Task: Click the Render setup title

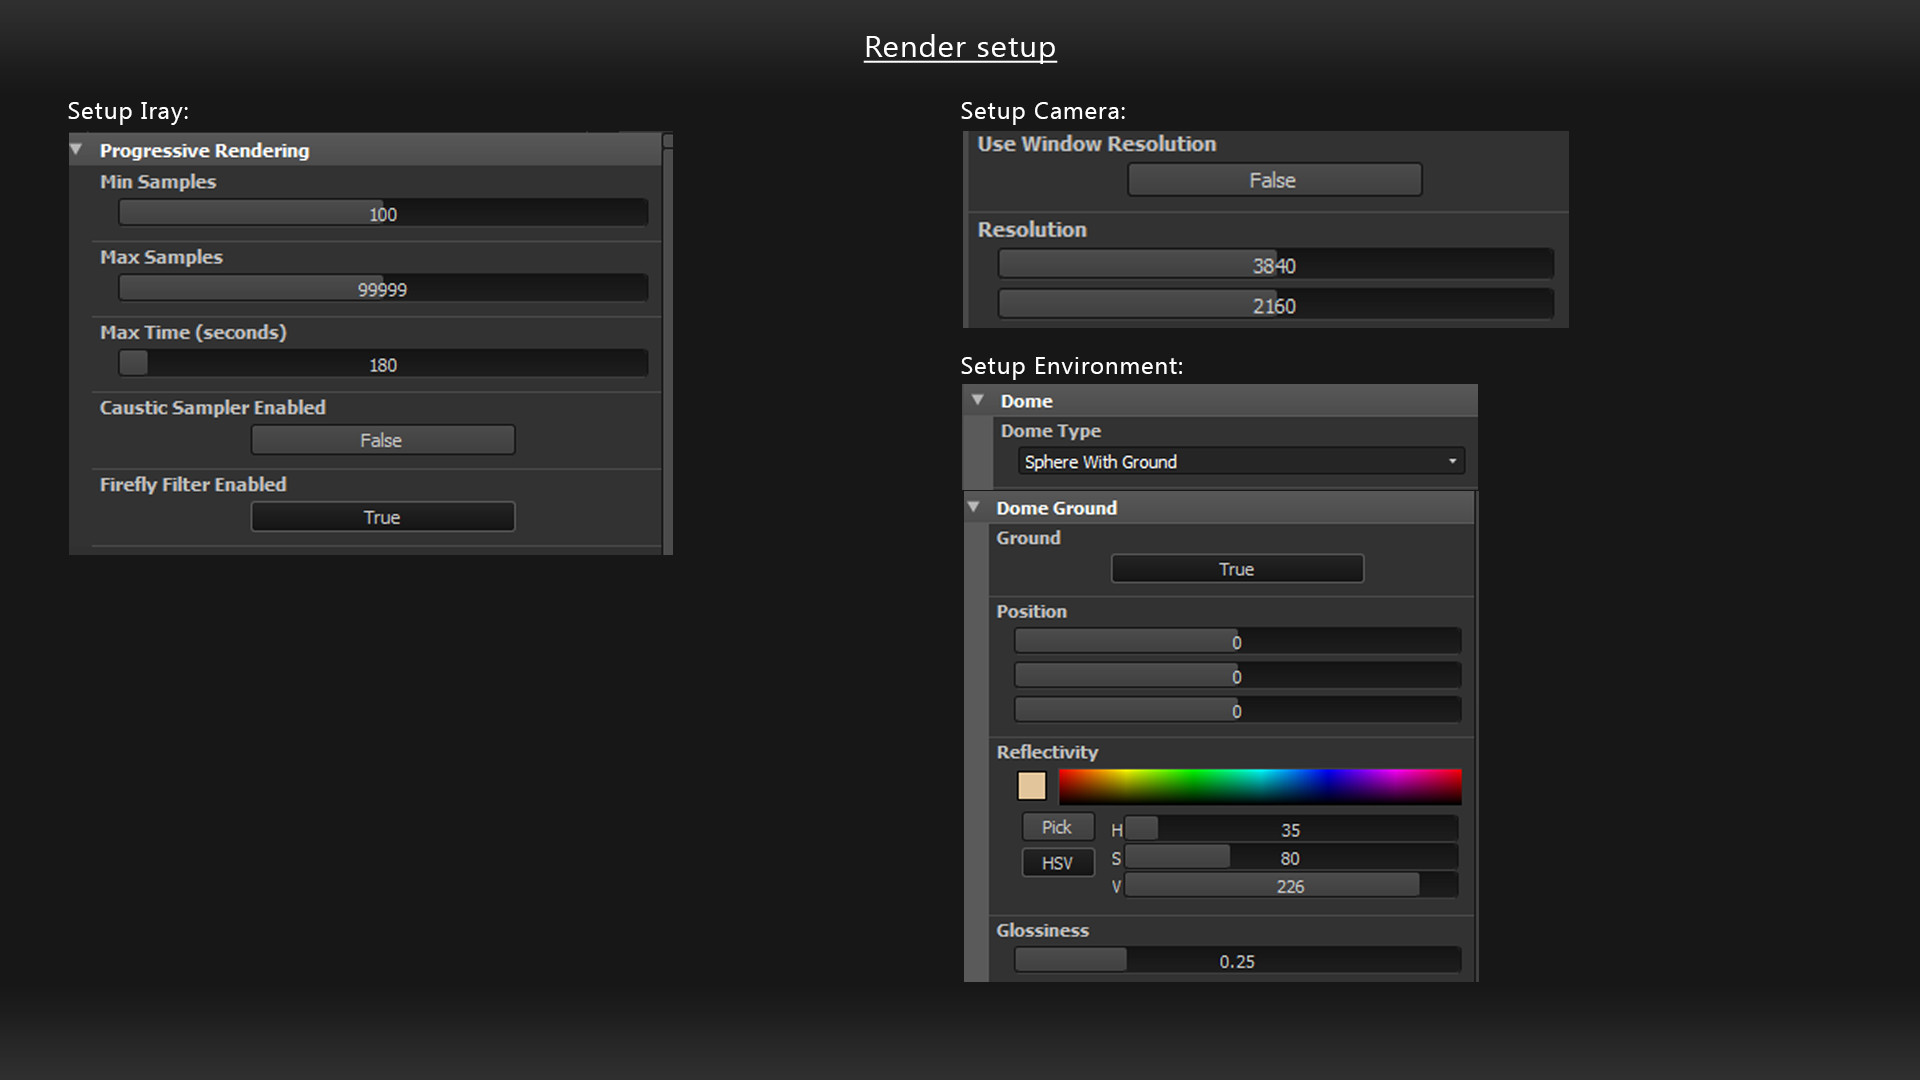Action: coord(960,47)
